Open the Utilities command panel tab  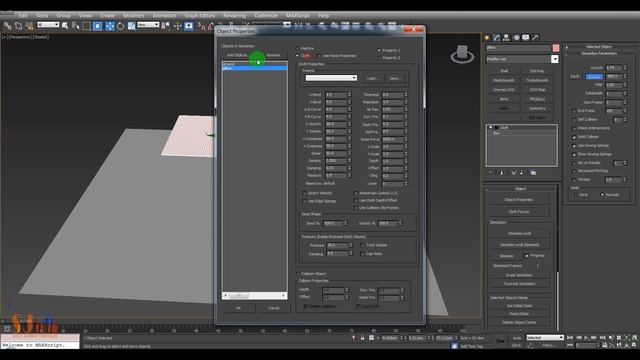coord(535,38)
